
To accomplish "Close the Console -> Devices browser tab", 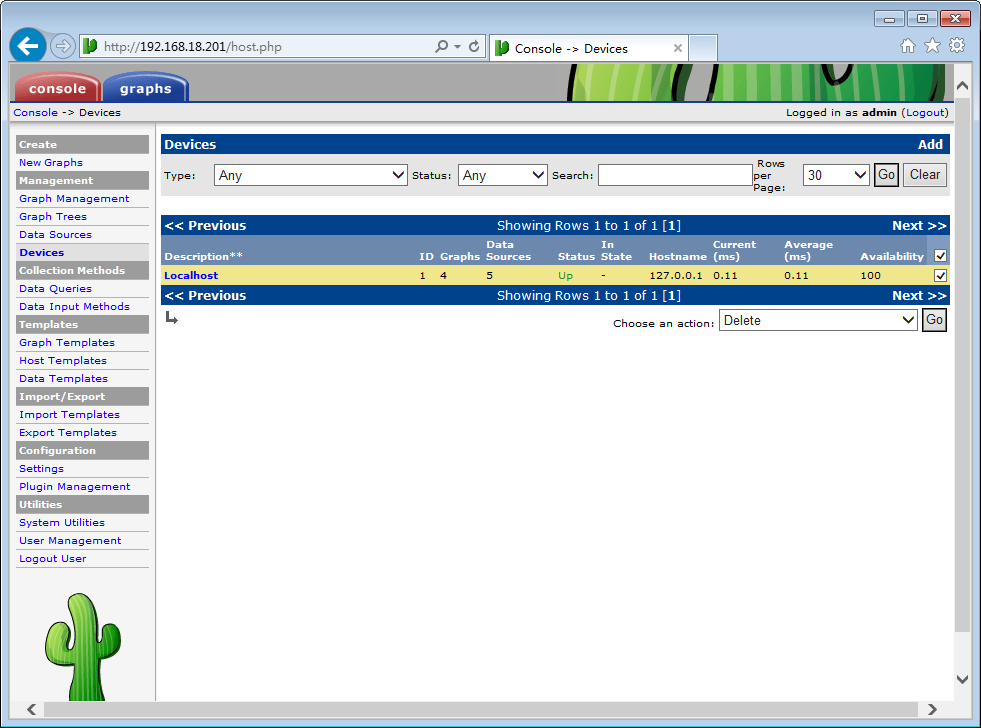I will [x=678, y=48].
